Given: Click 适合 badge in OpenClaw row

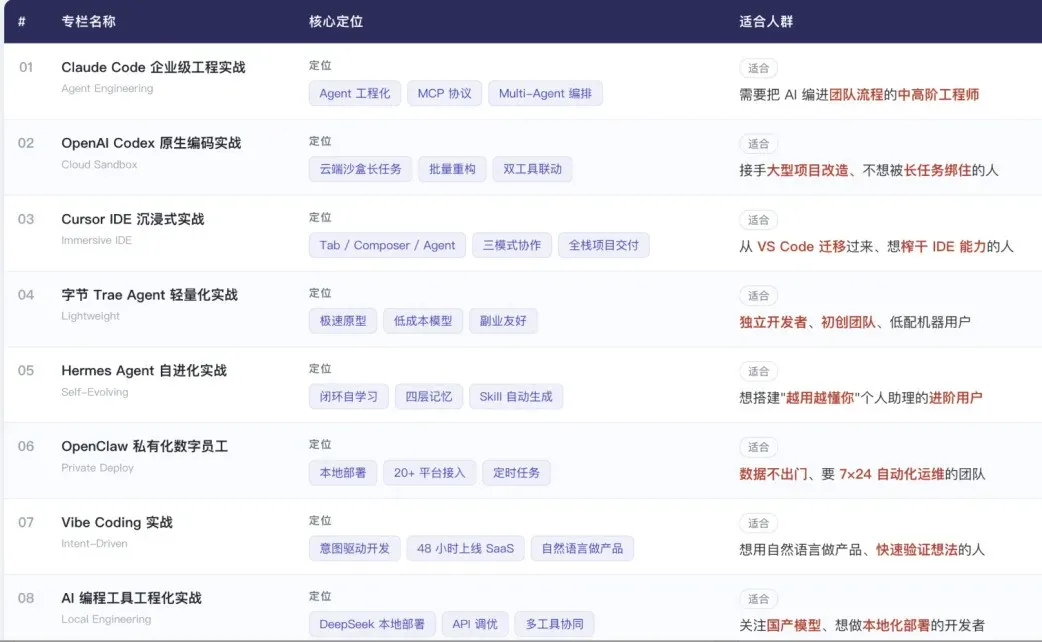Looking at the screenshot, I should pyautogui.click(x=758, y=447).
